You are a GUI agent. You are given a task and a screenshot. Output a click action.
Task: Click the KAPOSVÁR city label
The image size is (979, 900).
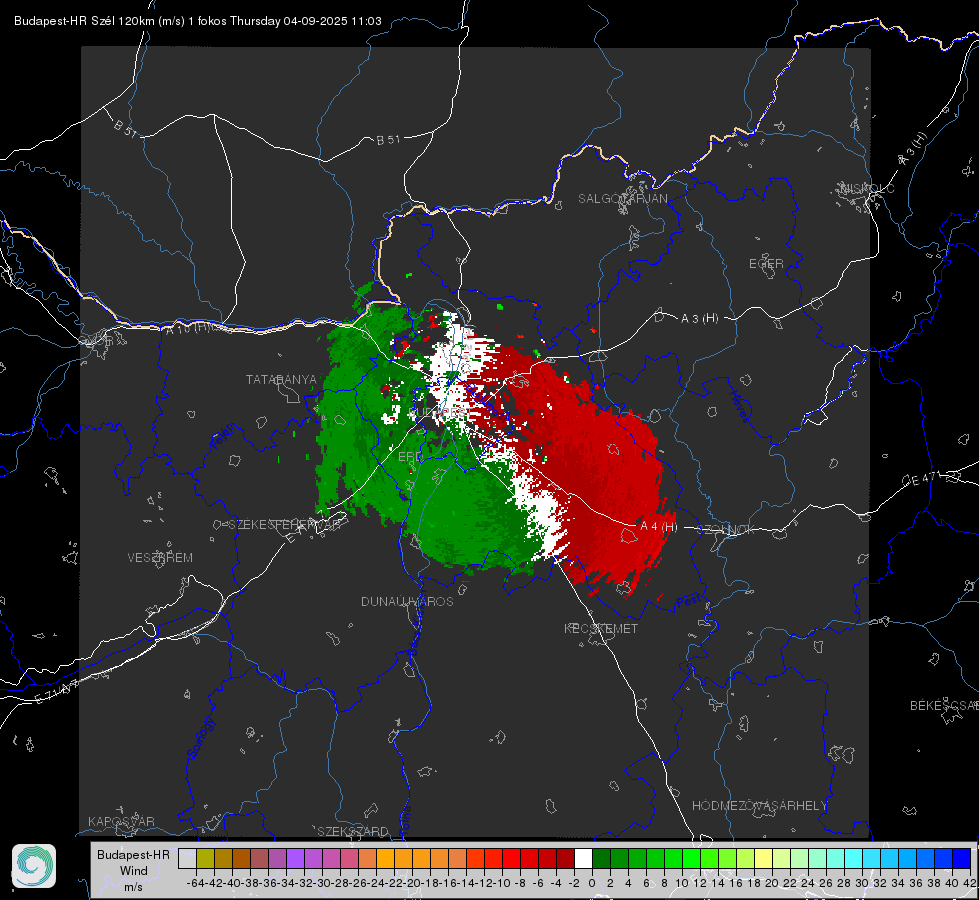[x=121, y=821]
